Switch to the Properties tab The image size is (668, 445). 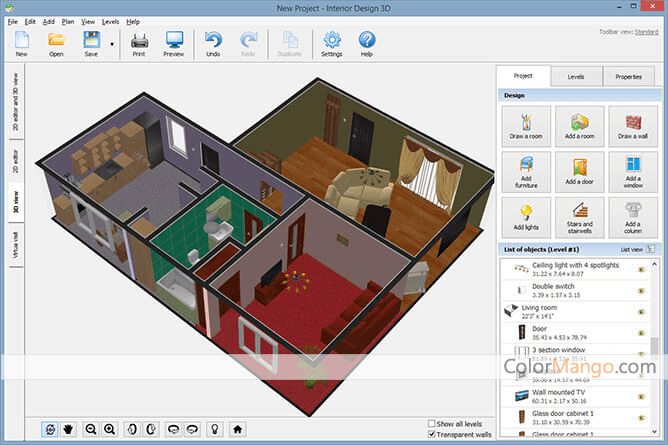click(x=629, y=76)
